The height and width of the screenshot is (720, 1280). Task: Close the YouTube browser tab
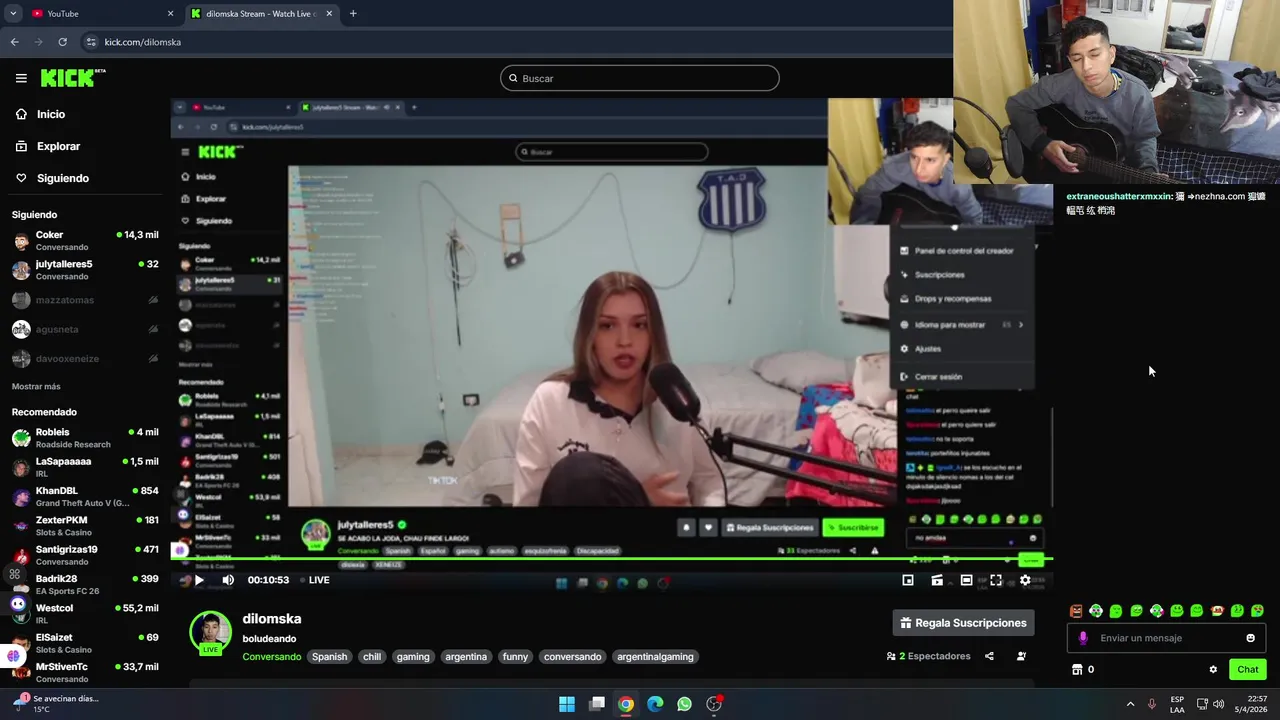pos(170,13)
